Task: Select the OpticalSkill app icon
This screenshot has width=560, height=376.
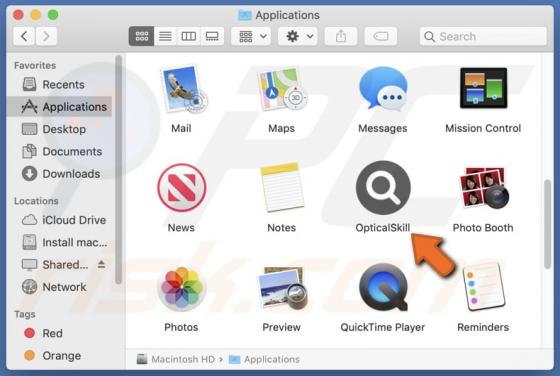Action: pos(383,187)
